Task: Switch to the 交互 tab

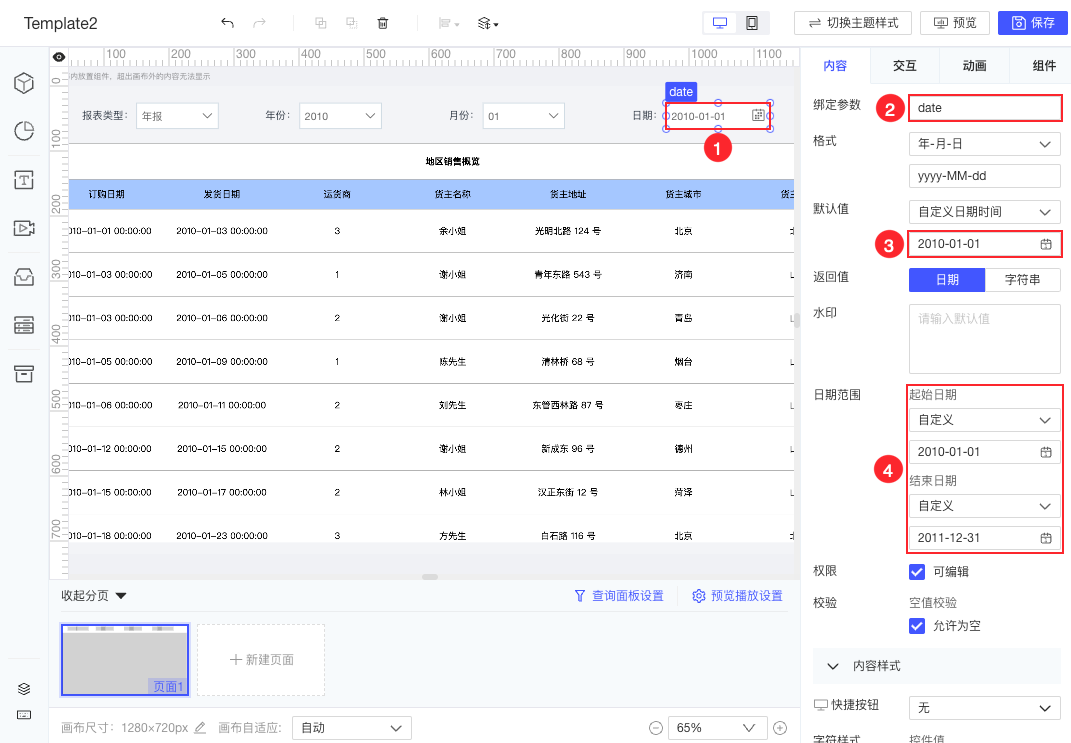Action: (x=904, y=66)
